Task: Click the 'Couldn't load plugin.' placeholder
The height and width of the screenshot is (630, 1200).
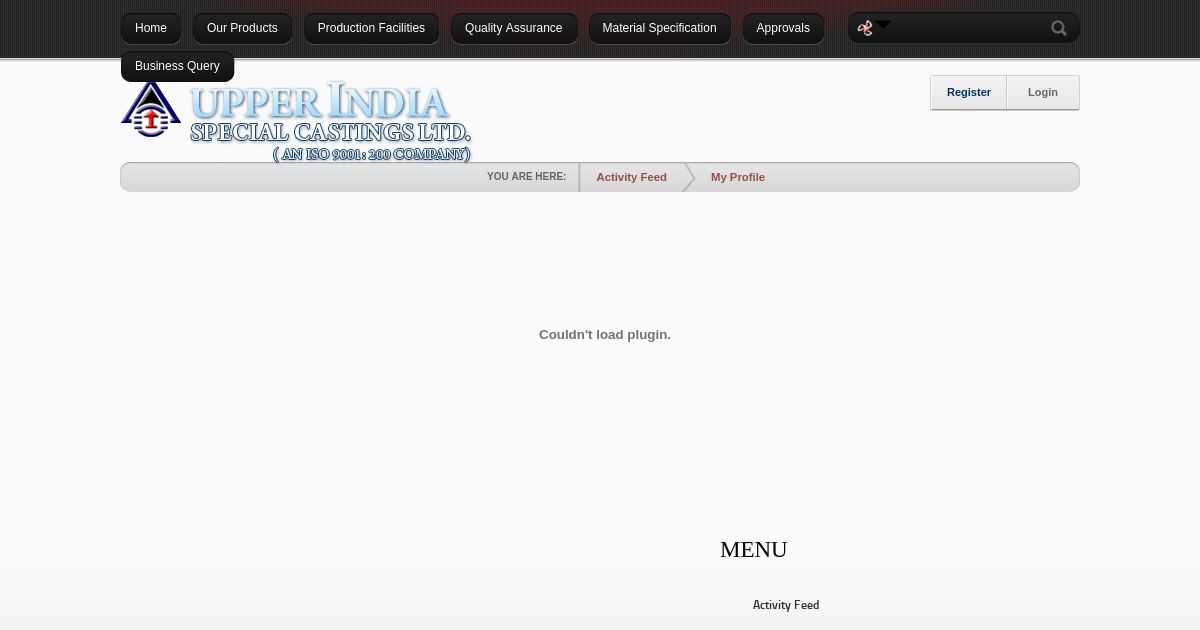Action: [x=605, y=334]
